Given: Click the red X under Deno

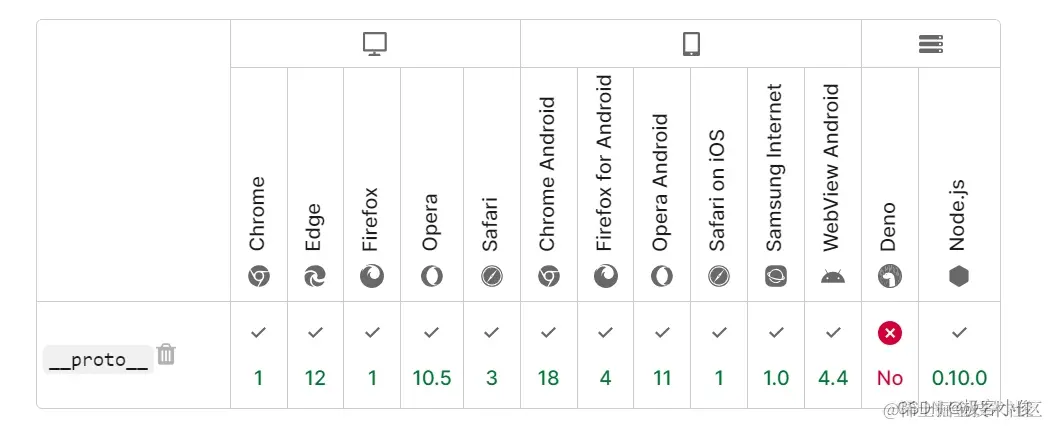Looking at the screenshot, I should pos(890,332).
